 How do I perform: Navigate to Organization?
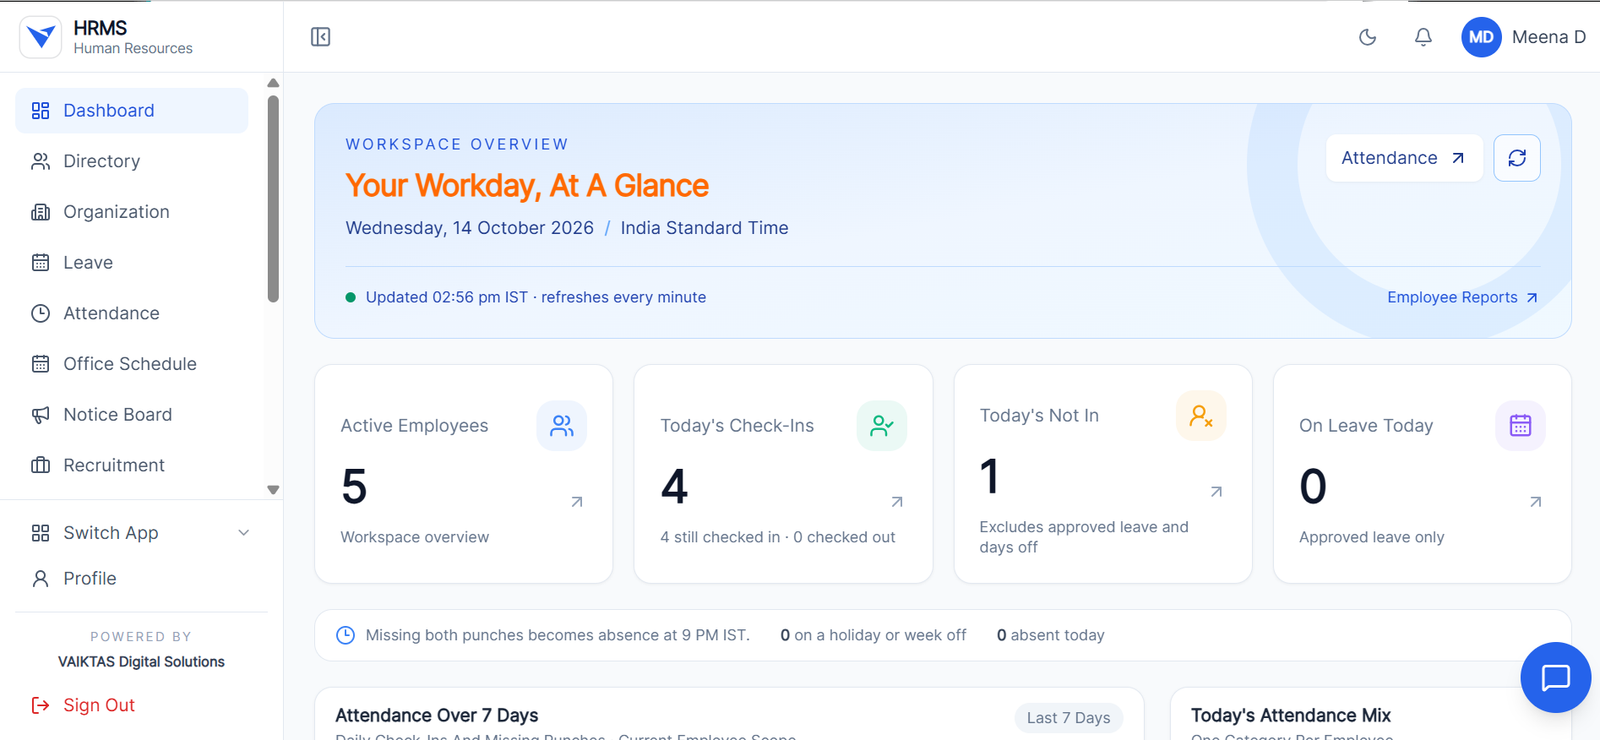[x=132, y=212]
